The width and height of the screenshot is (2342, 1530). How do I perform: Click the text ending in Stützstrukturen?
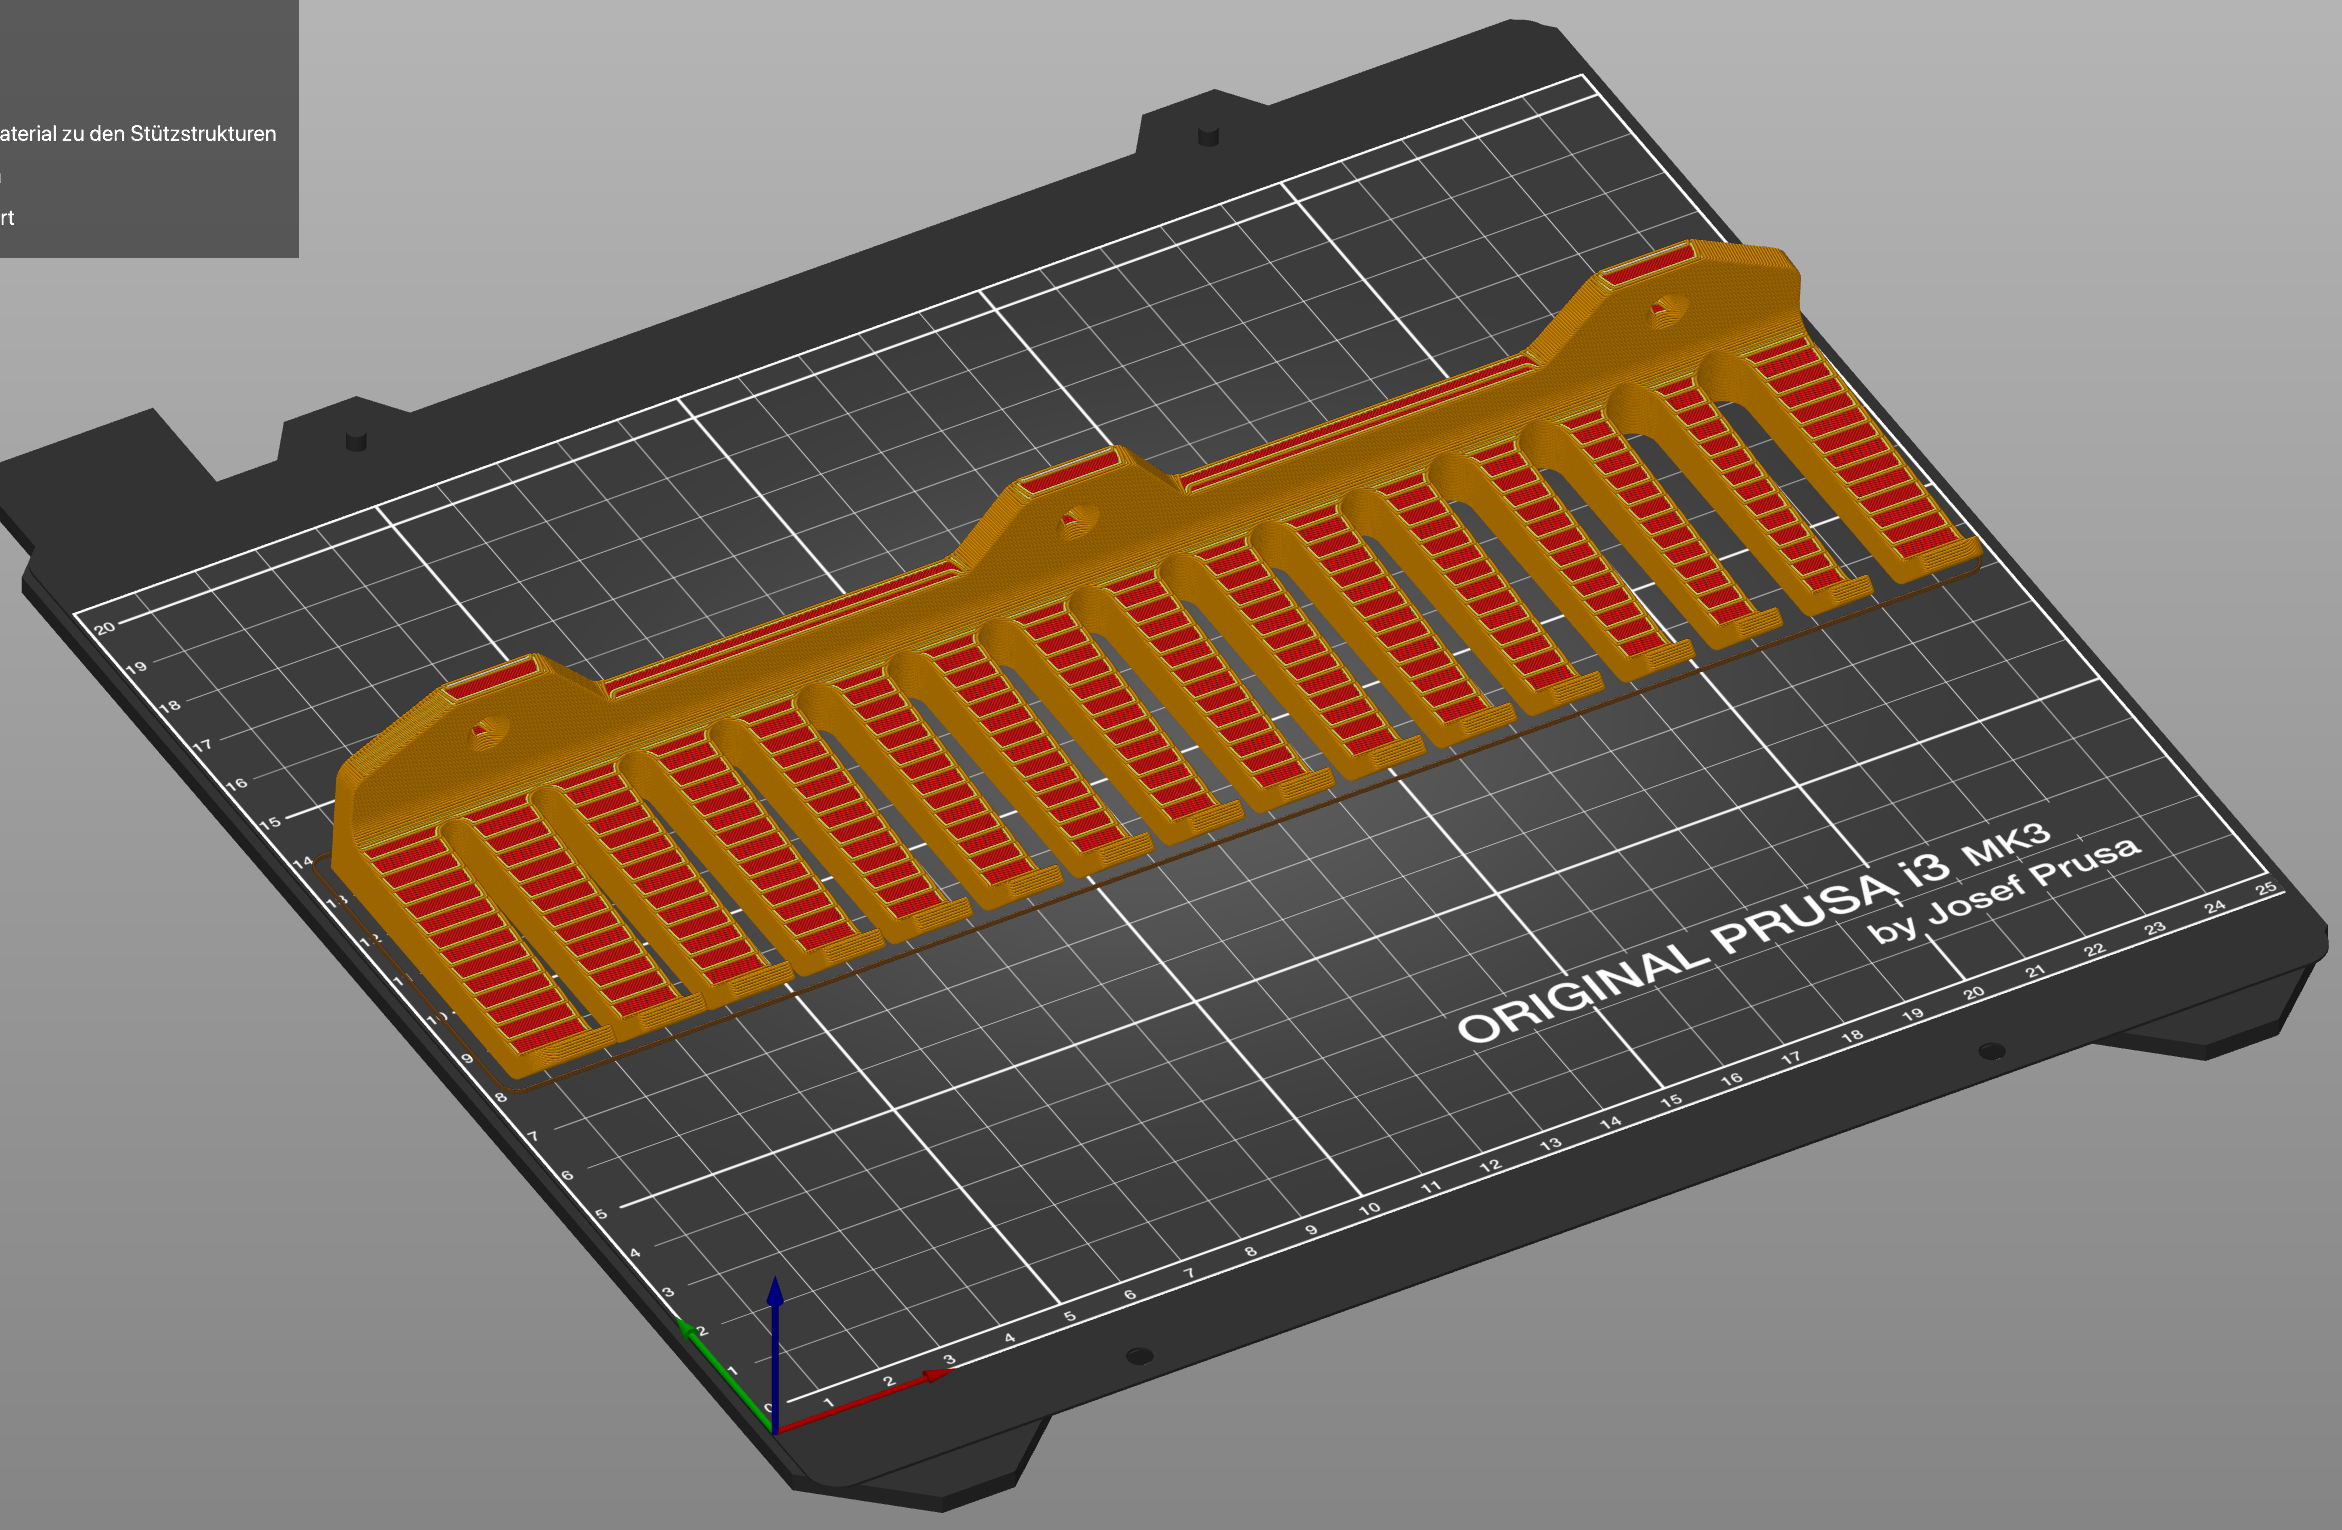[140, 132]
